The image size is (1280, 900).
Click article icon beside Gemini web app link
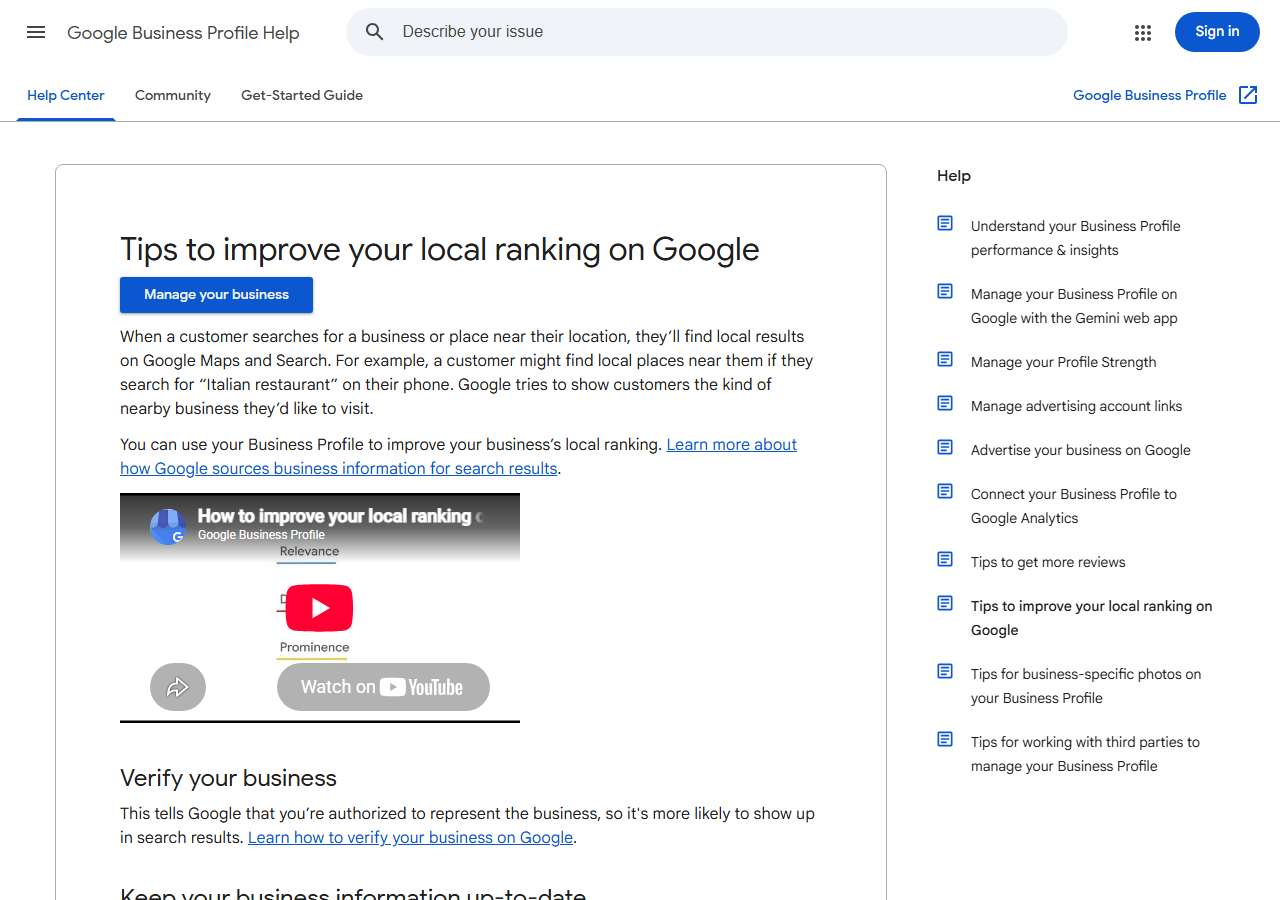[945, 291]
